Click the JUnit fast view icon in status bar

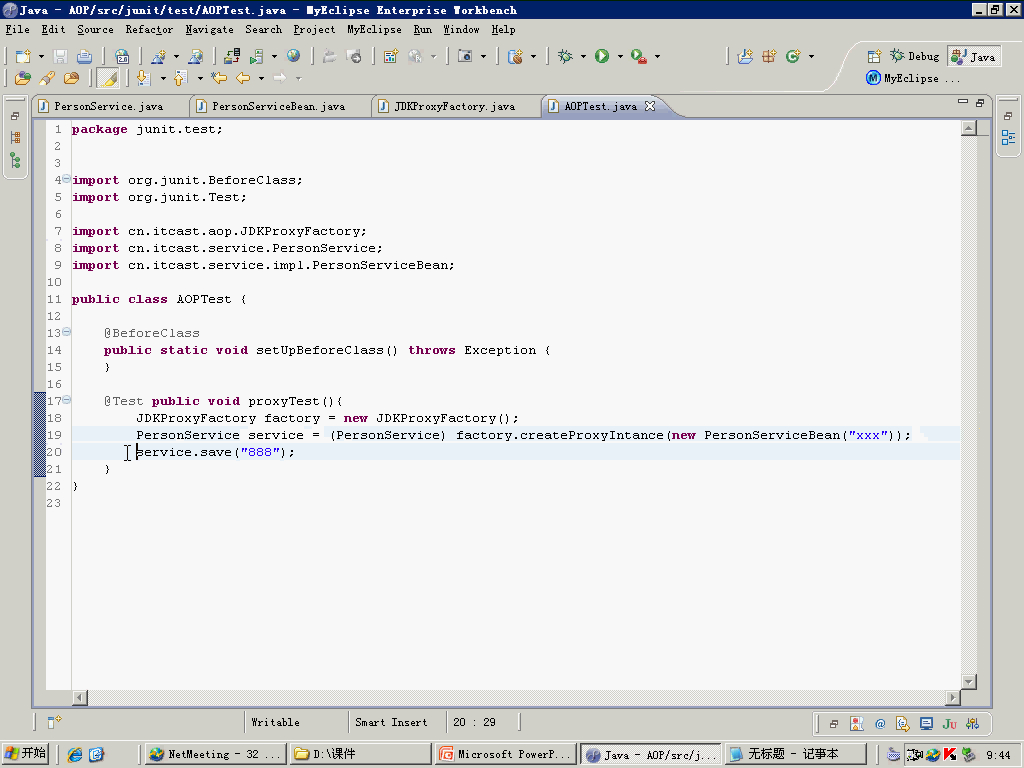tap(950, 724)
